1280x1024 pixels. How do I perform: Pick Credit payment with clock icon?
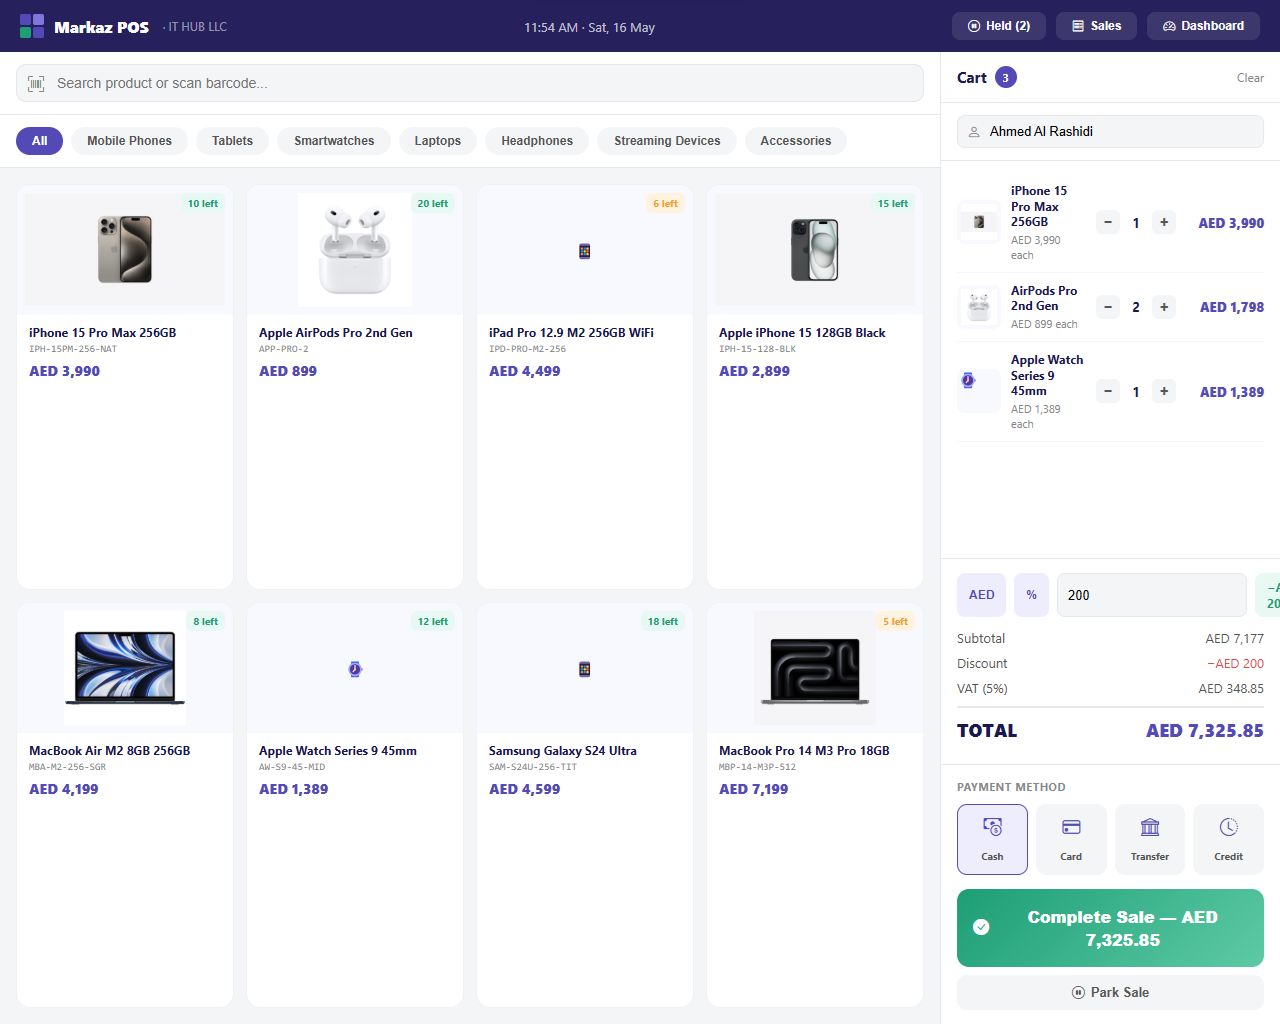(x=1228, y=839)
